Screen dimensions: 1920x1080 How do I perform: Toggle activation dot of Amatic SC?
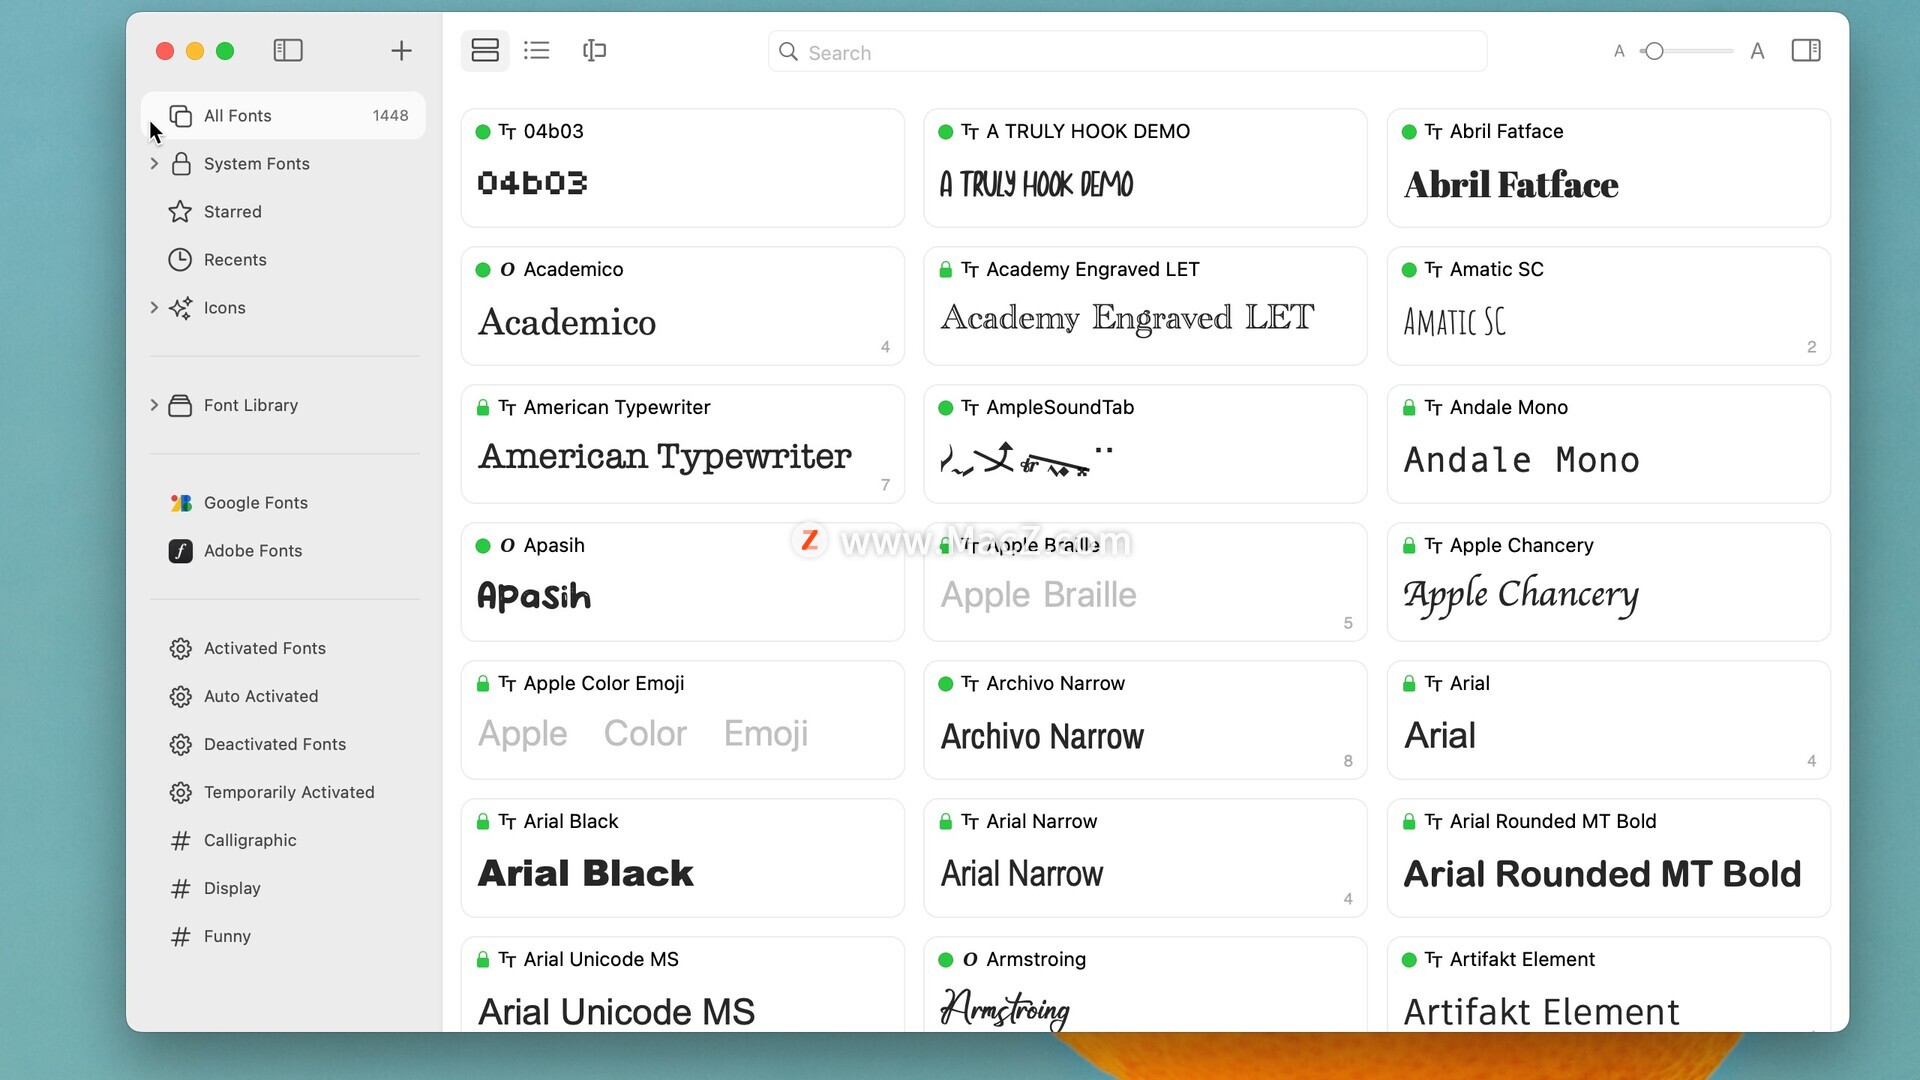[1409, 270]
